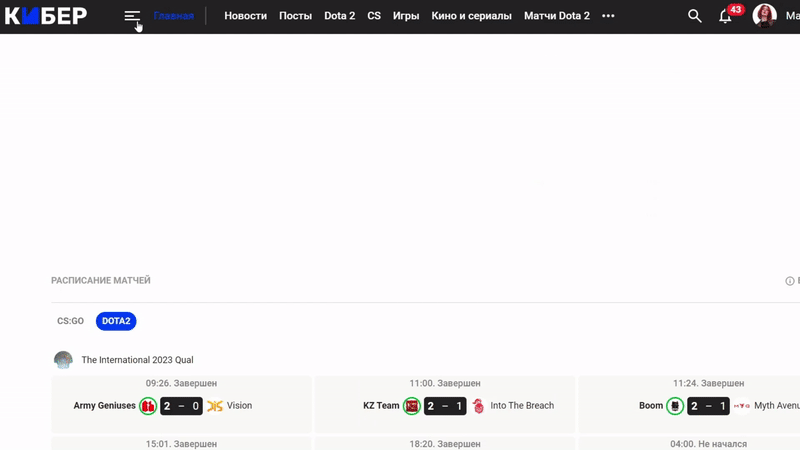Open Матчи Dota 2 nav item
Image resolution: width=800 pixels, height=450 pixels.
pyautogui.click(x=557, y=16)
